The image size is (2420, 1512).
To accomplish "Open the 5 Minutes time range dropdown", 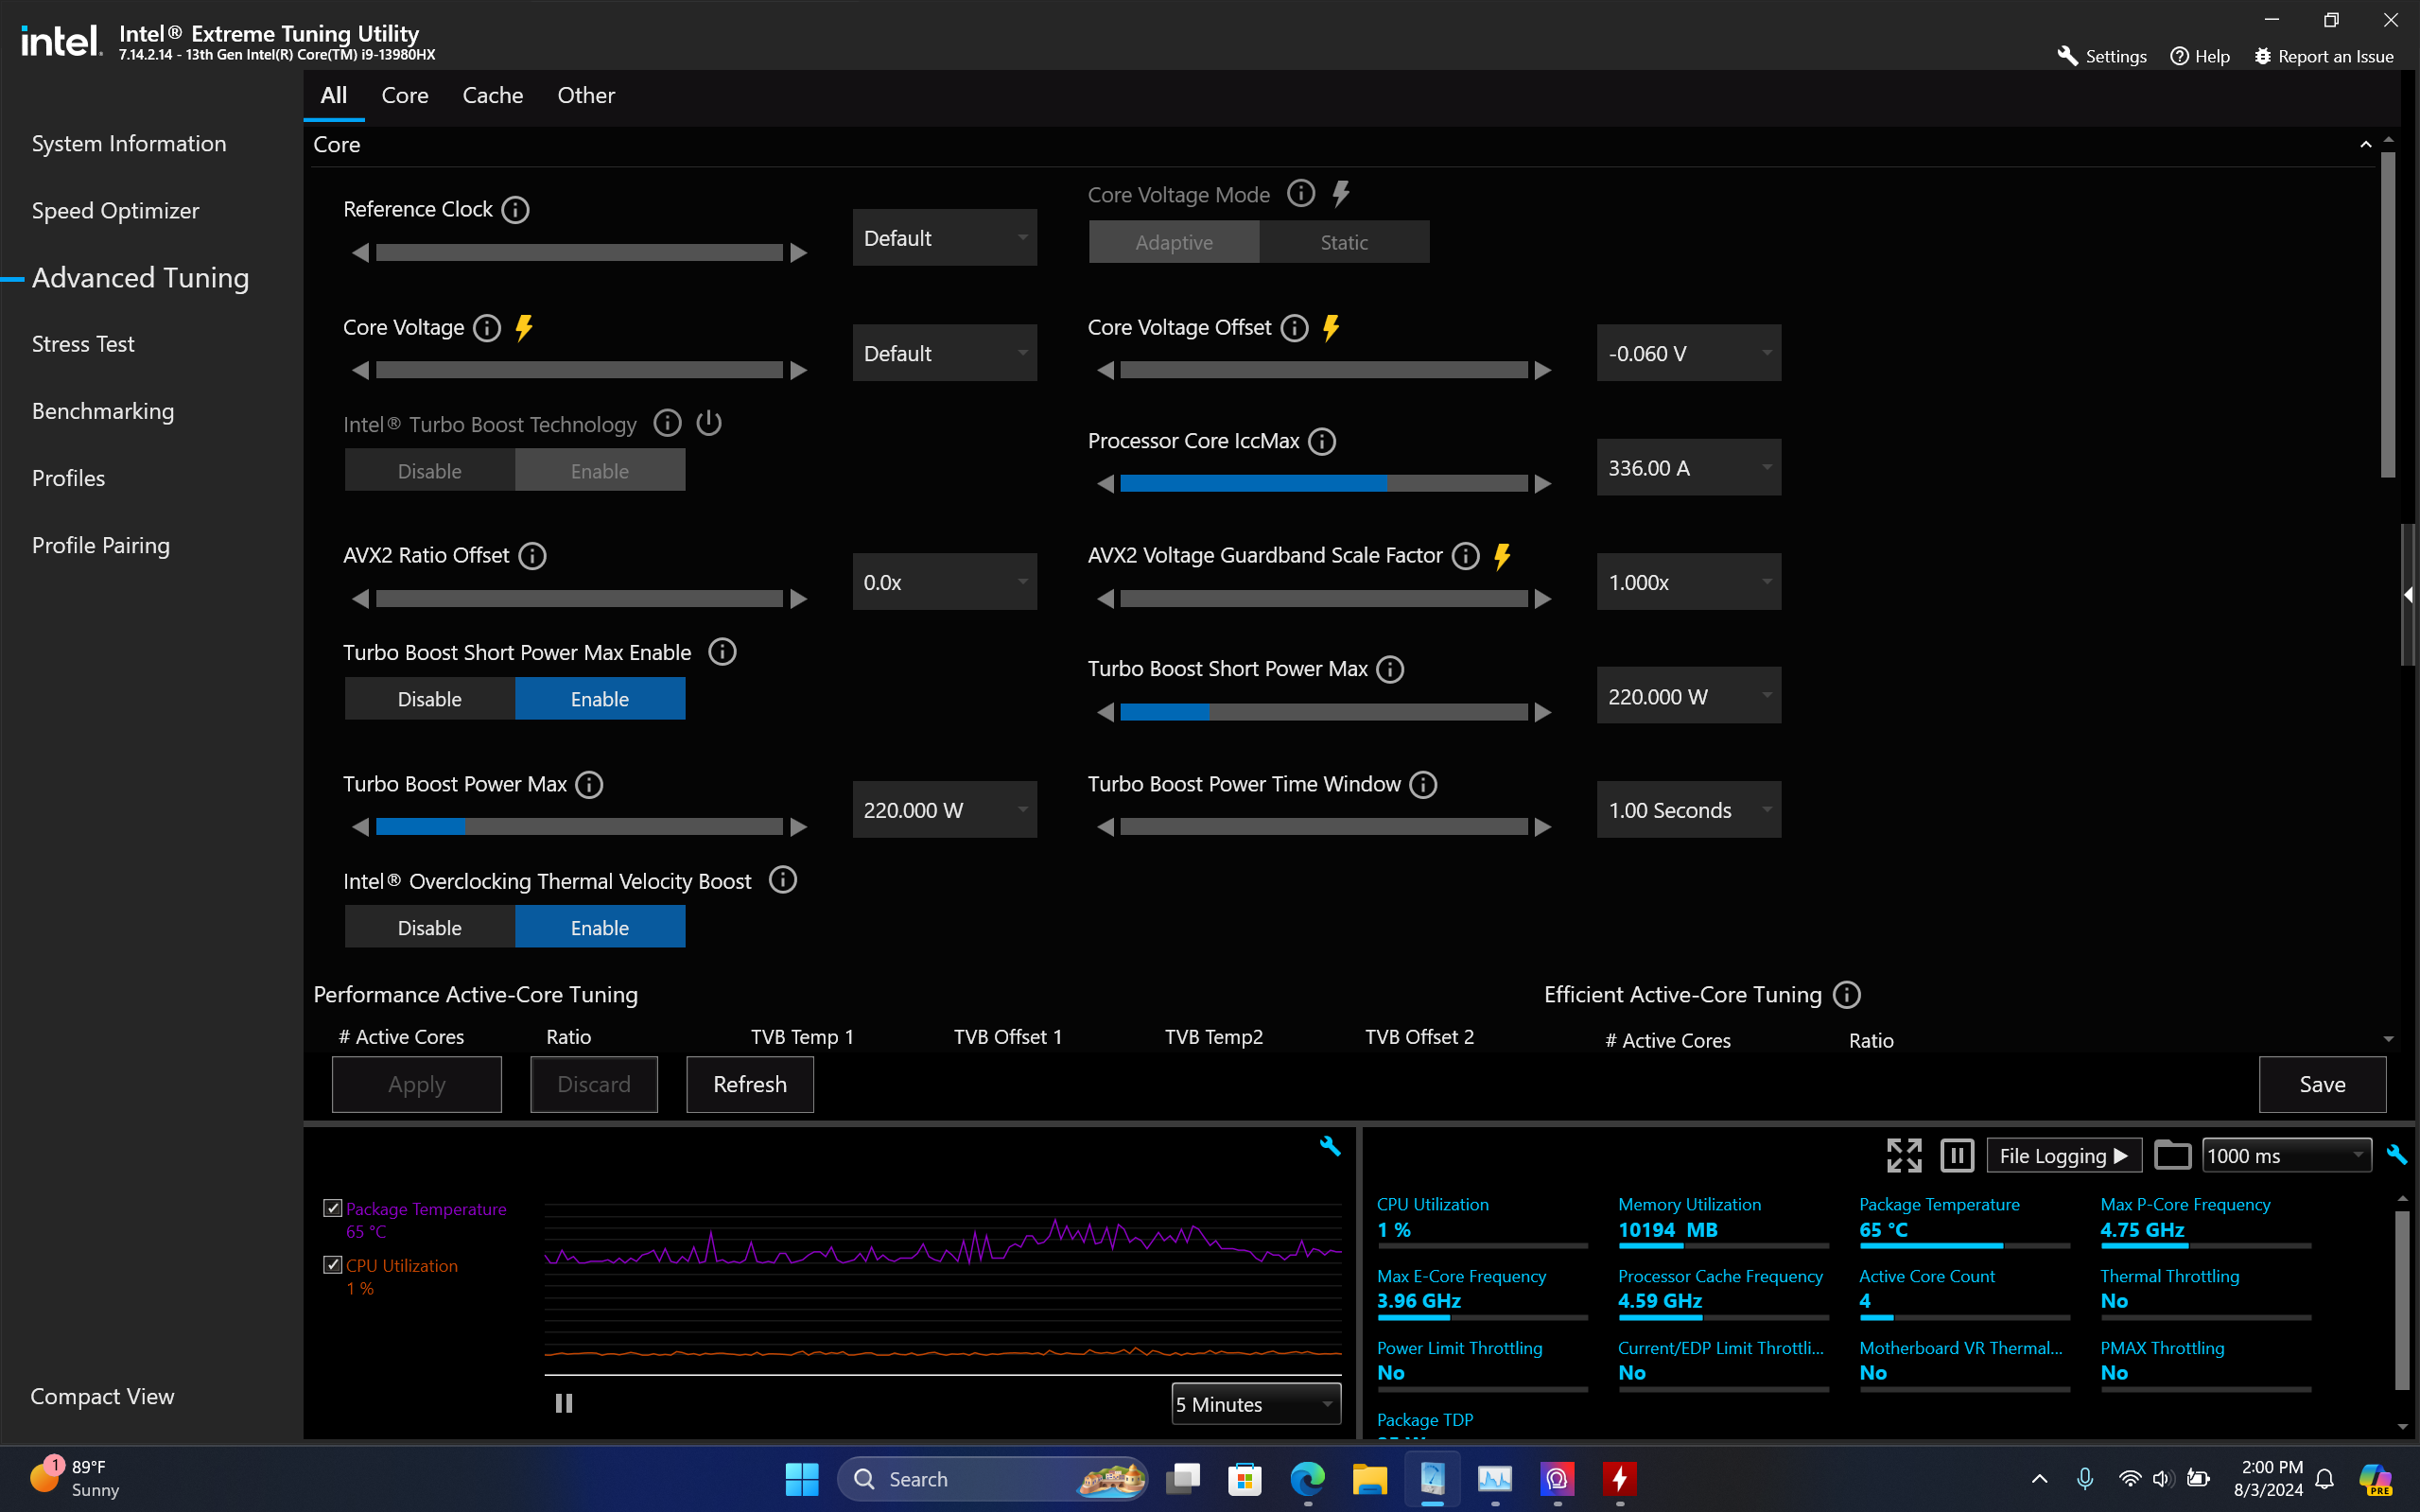I will coord(1255,1404).
